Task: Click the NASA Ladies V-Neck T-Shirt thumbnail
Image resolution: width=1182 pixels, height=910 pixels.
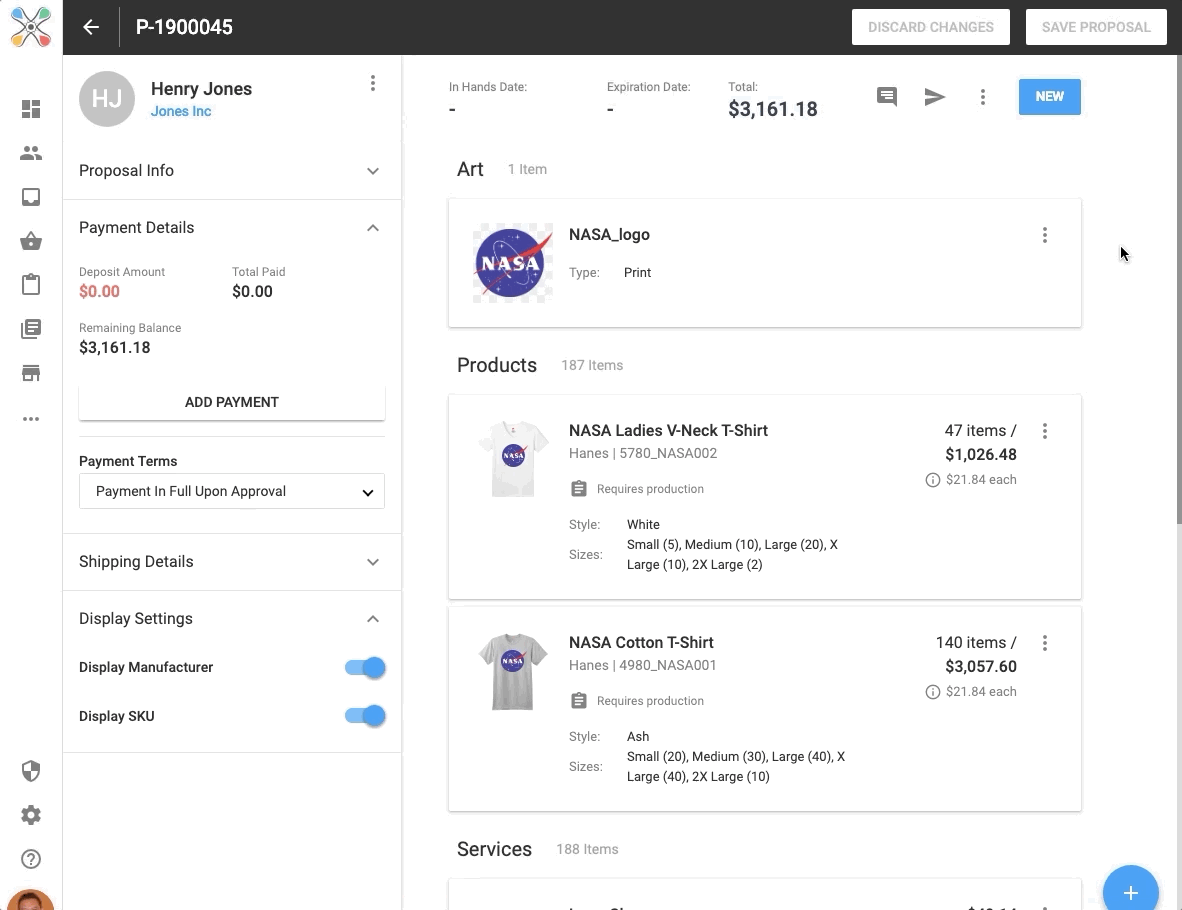Action: pyautogui.click(x=513, y=459)
